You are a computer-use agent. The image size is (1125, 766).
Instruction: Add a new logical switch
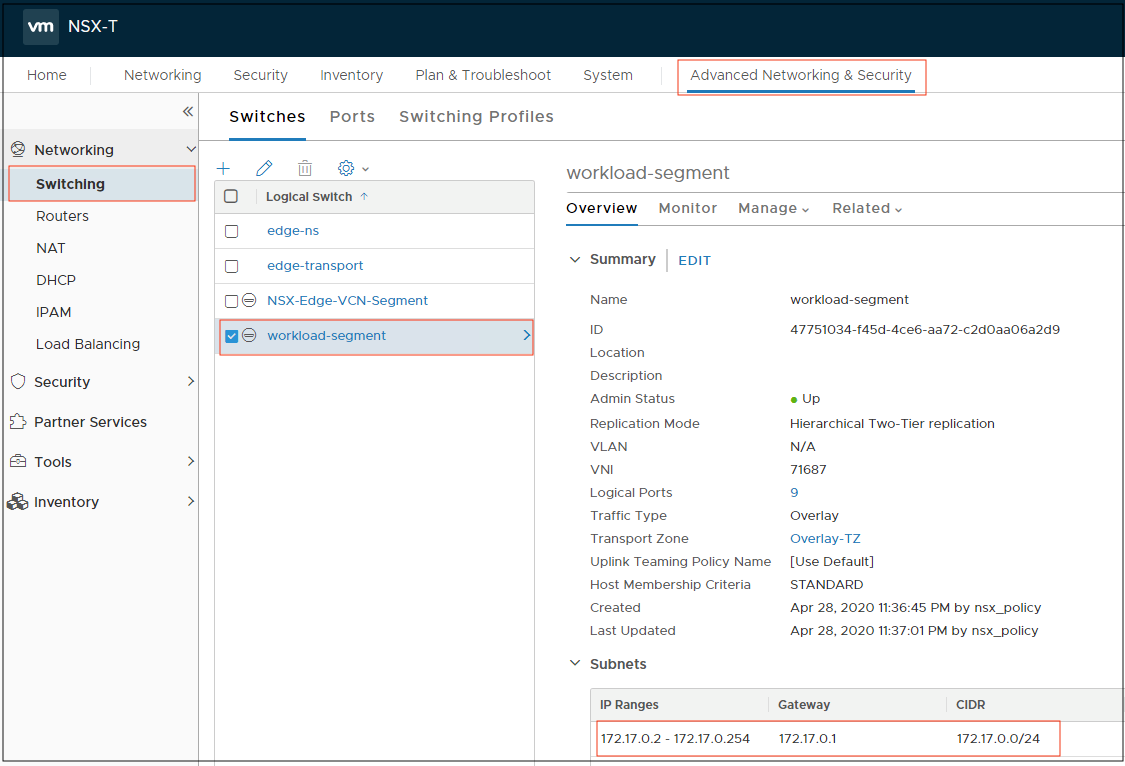coord(223,168)
